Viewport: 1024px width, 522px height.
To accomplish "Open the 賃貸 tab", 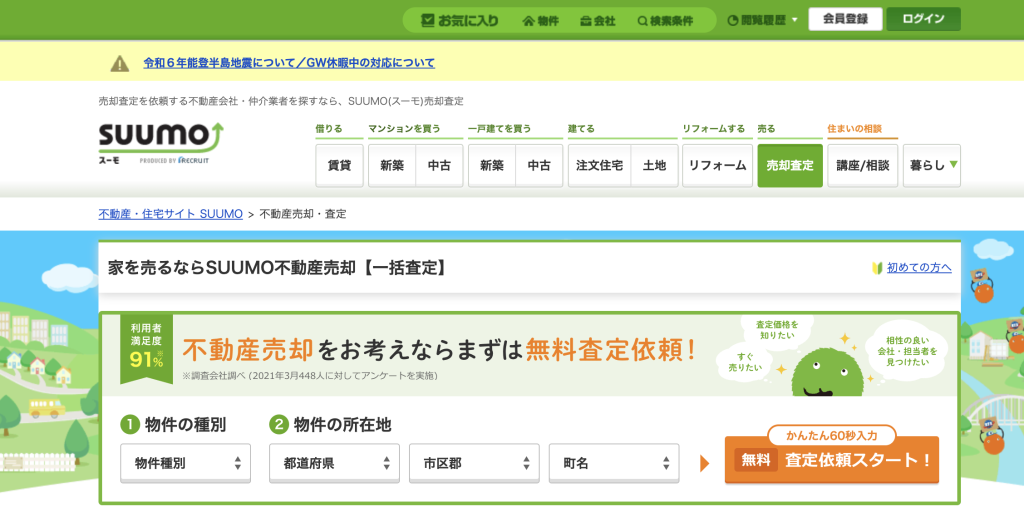I will 339,165.
